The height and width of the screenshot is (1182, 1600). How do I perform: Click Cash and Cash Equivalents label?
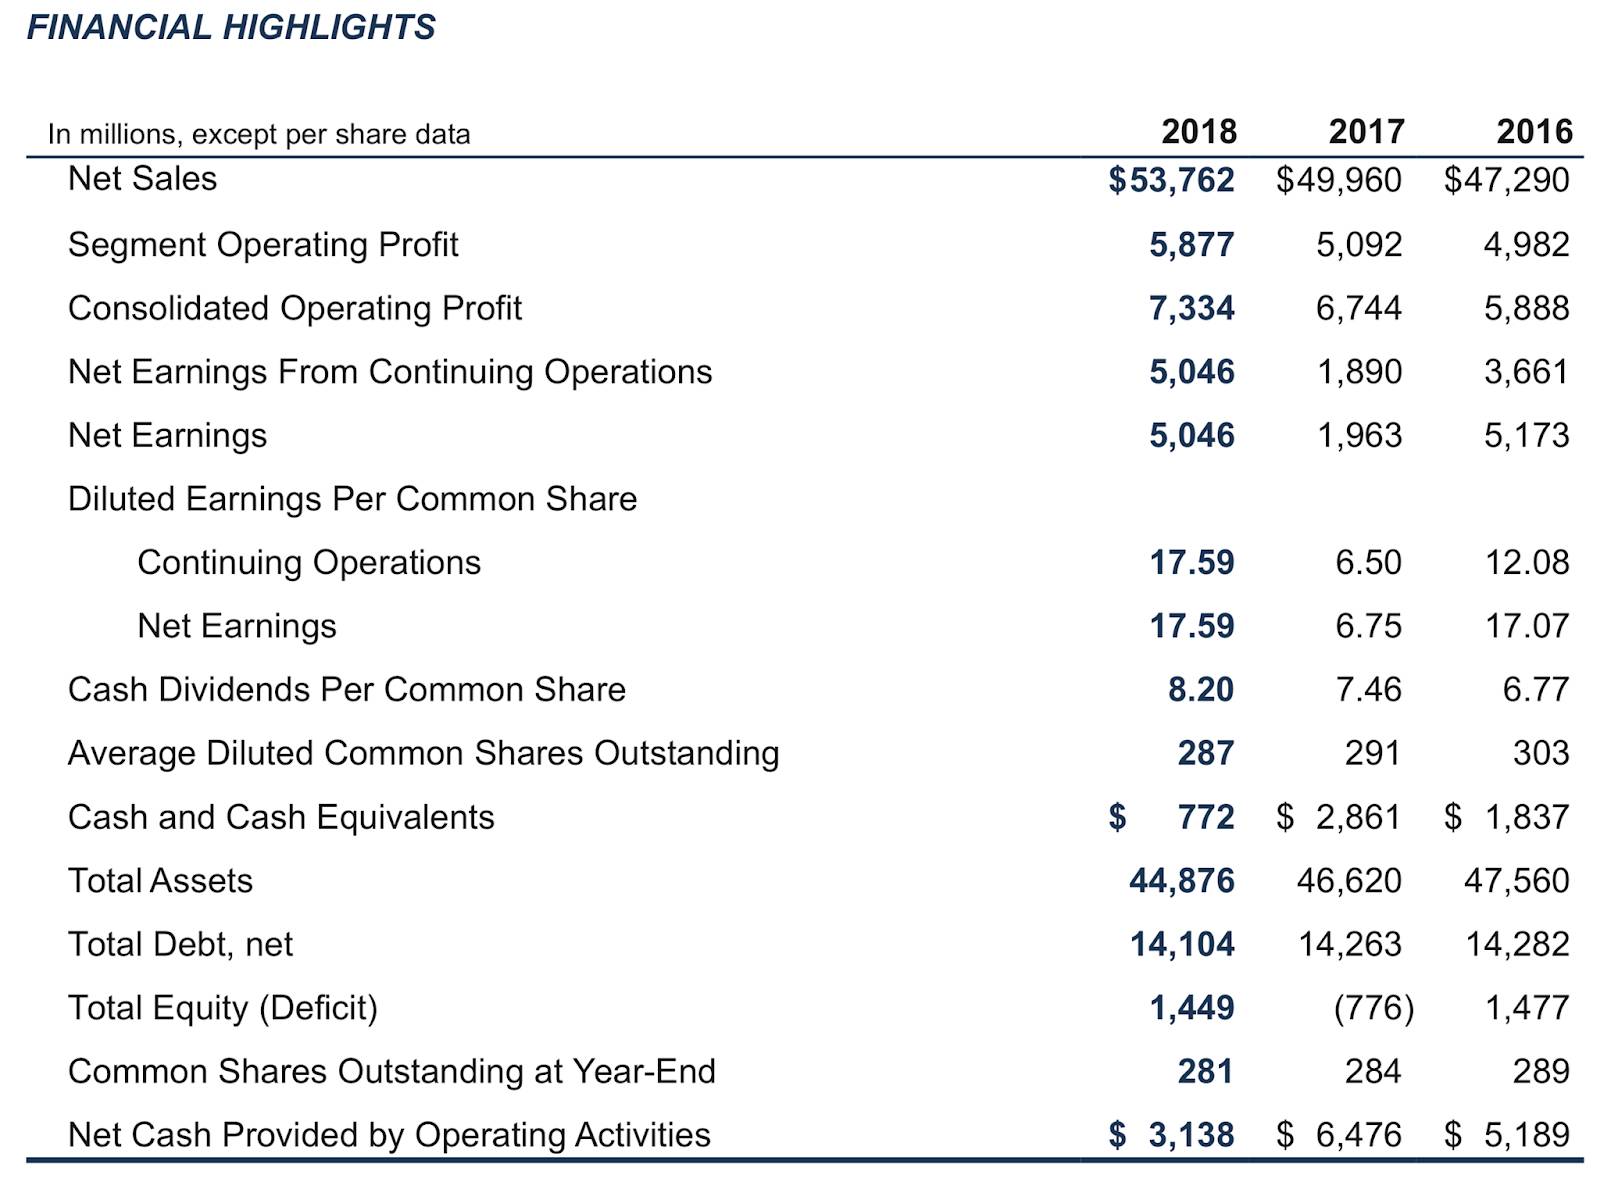pyautogui.click(x=281, y=817)
